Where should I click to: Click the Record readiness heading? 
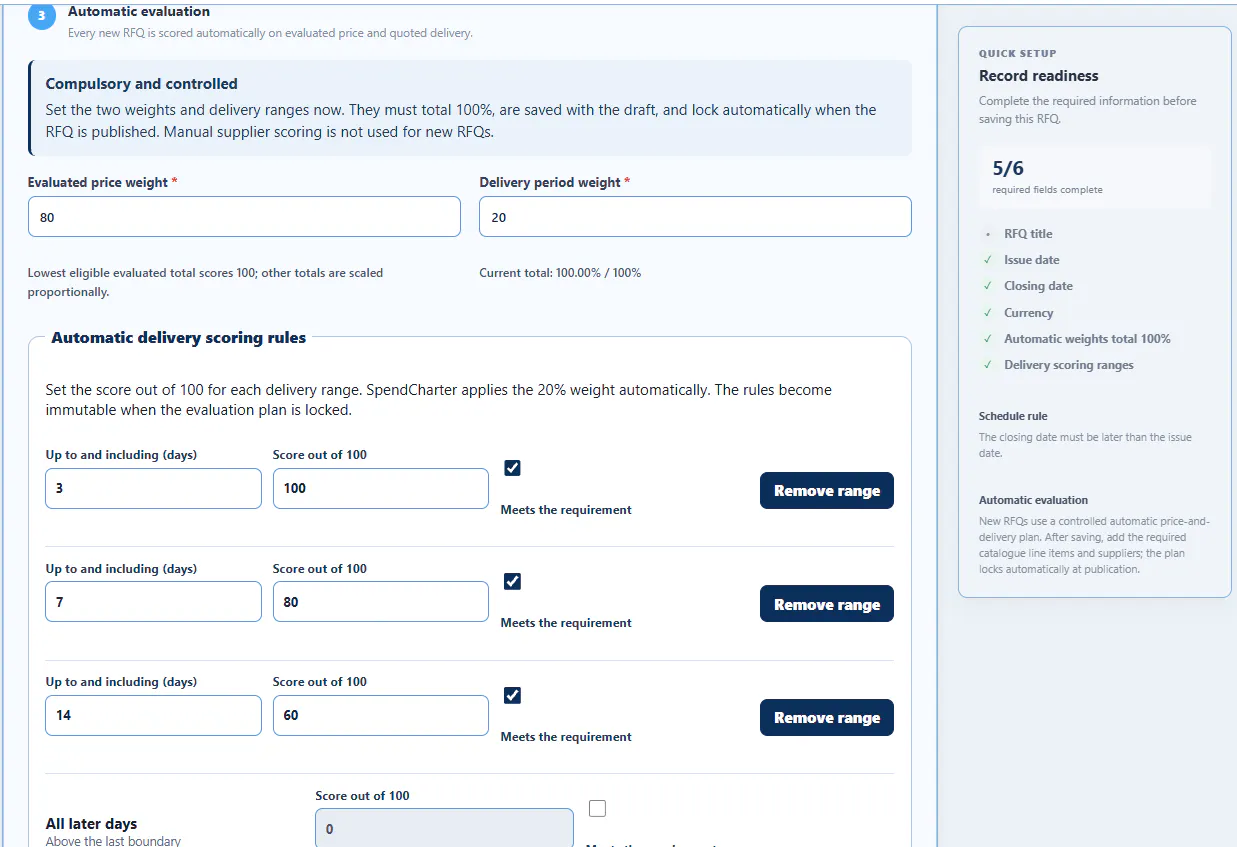point(1038,76)
